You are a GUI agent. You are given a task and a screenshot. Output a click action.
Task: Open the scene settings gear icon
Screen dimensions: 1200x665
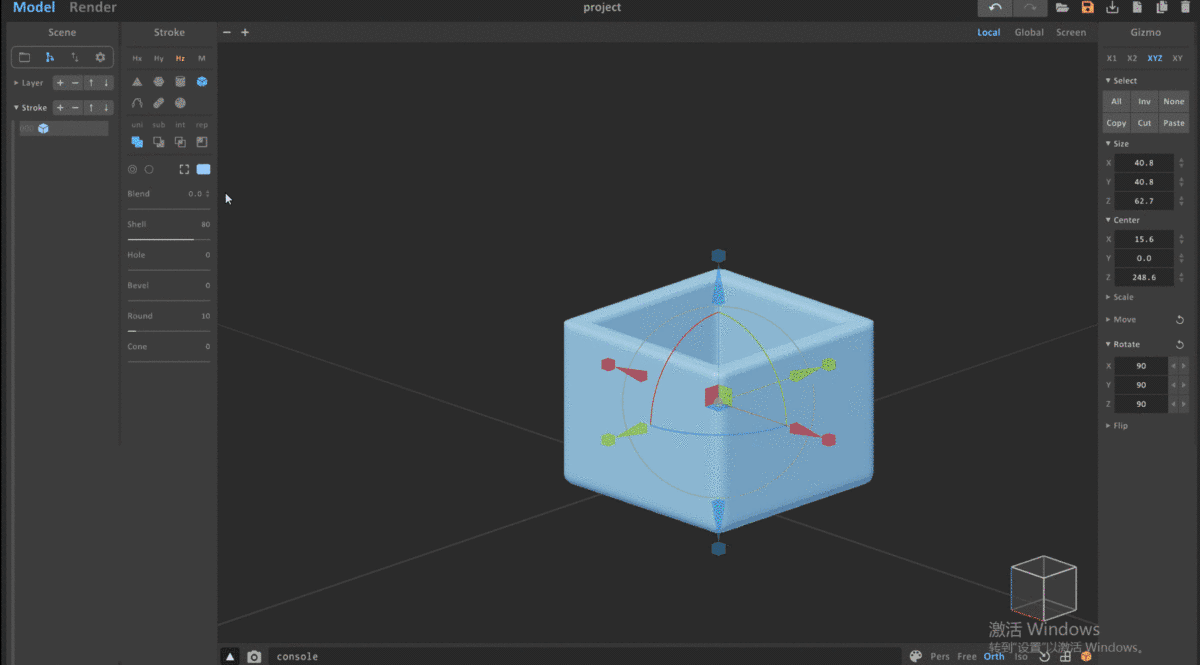100,57
